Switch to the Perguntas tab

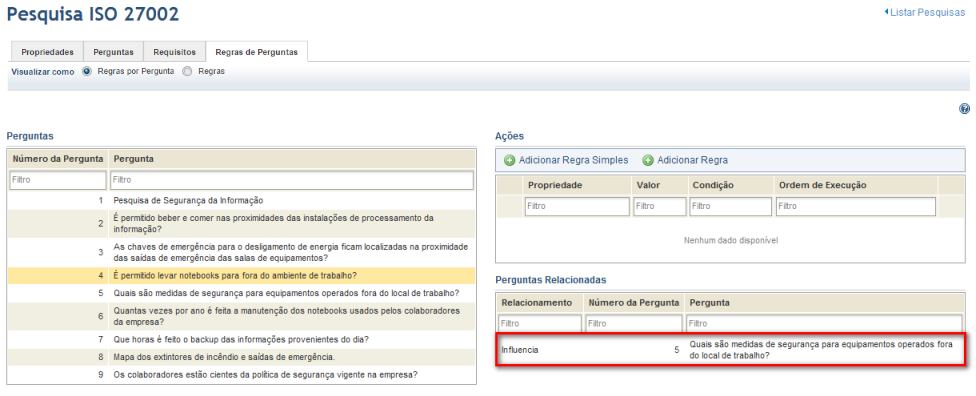point(113,52)
